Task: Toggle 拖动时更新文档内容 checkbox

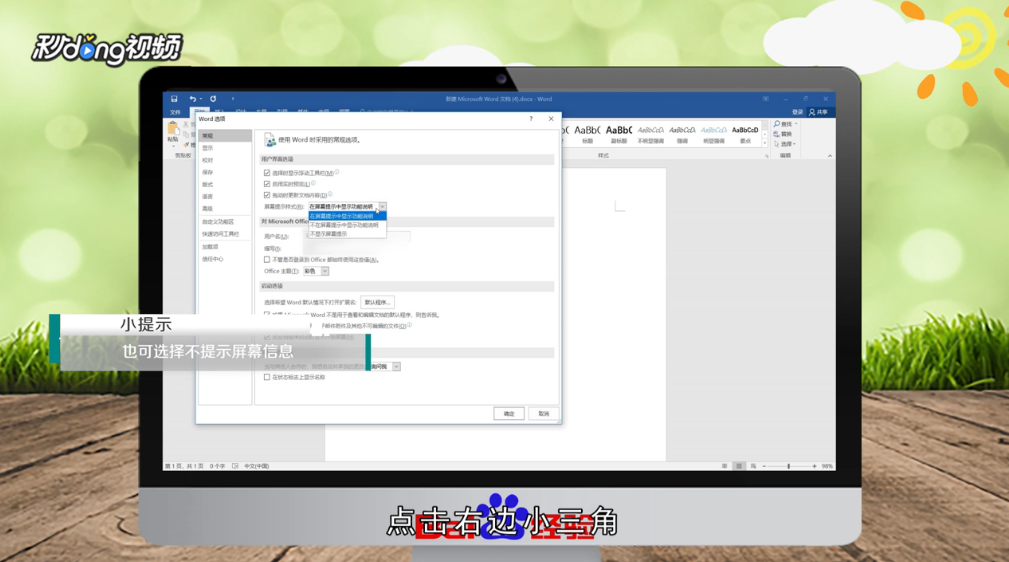Action: [x=267, y=195]
